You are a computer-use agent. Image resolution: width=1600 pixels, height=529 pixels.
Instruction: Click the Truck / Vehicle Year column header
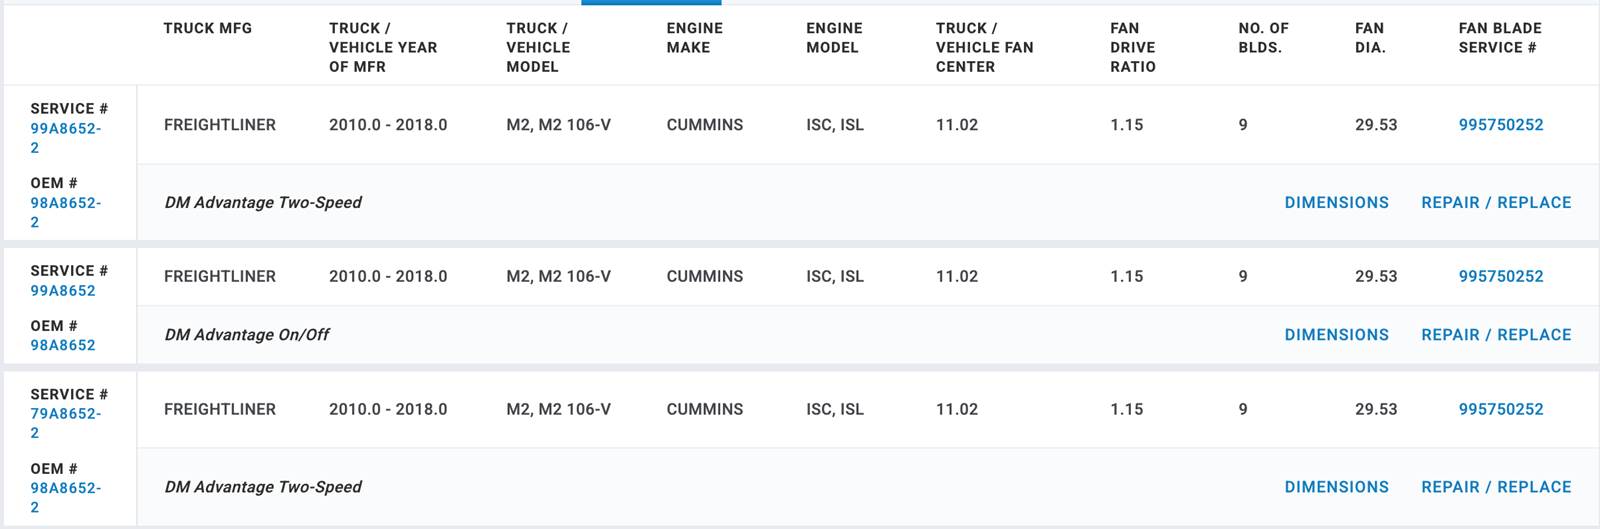[383, 47]
